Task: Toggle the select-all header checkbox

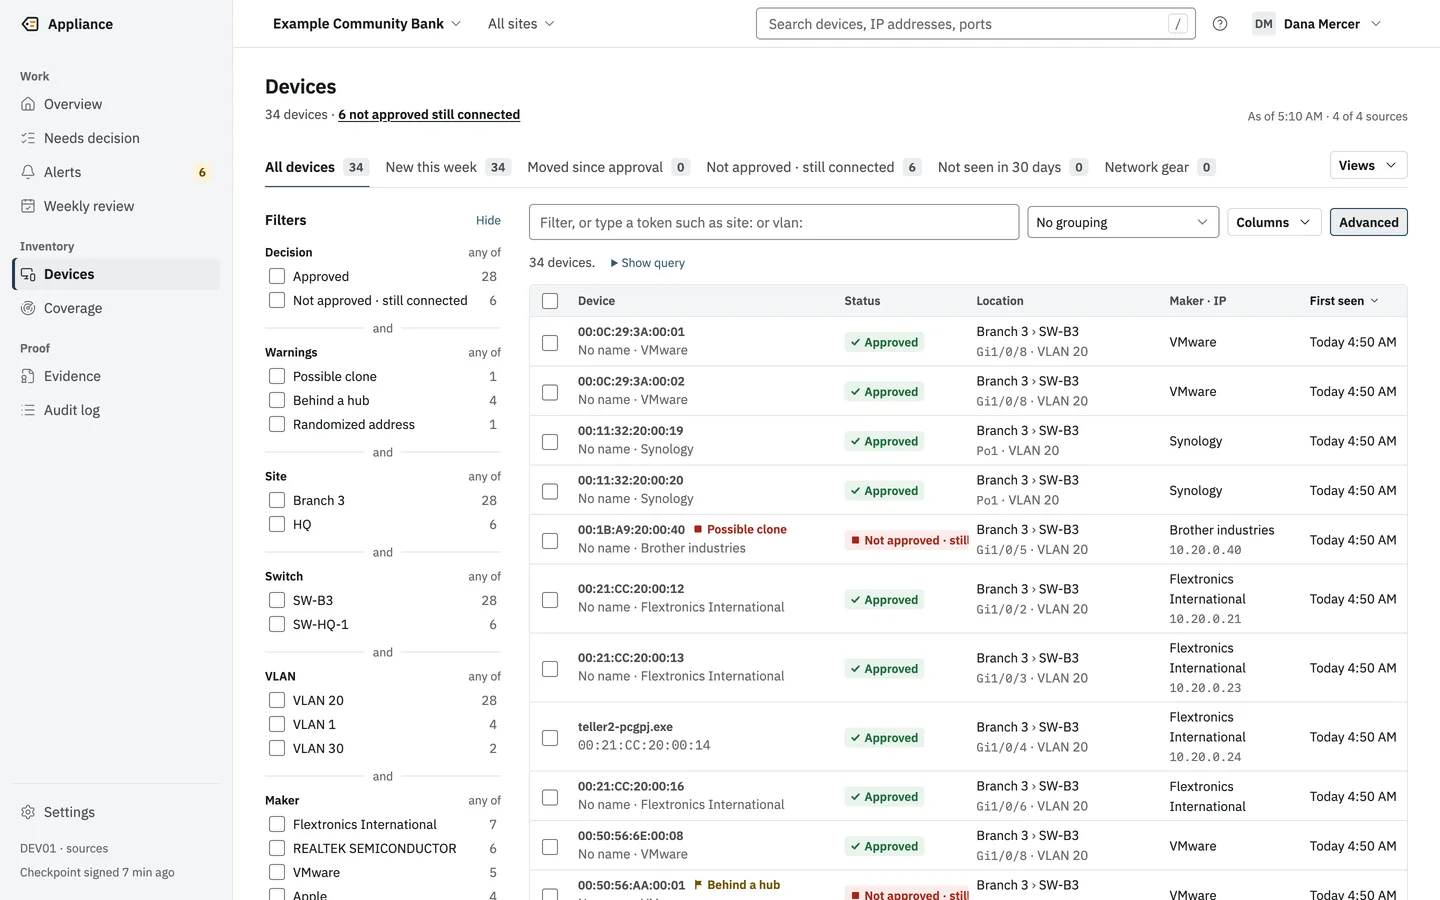Action: [x=550, y=301]
